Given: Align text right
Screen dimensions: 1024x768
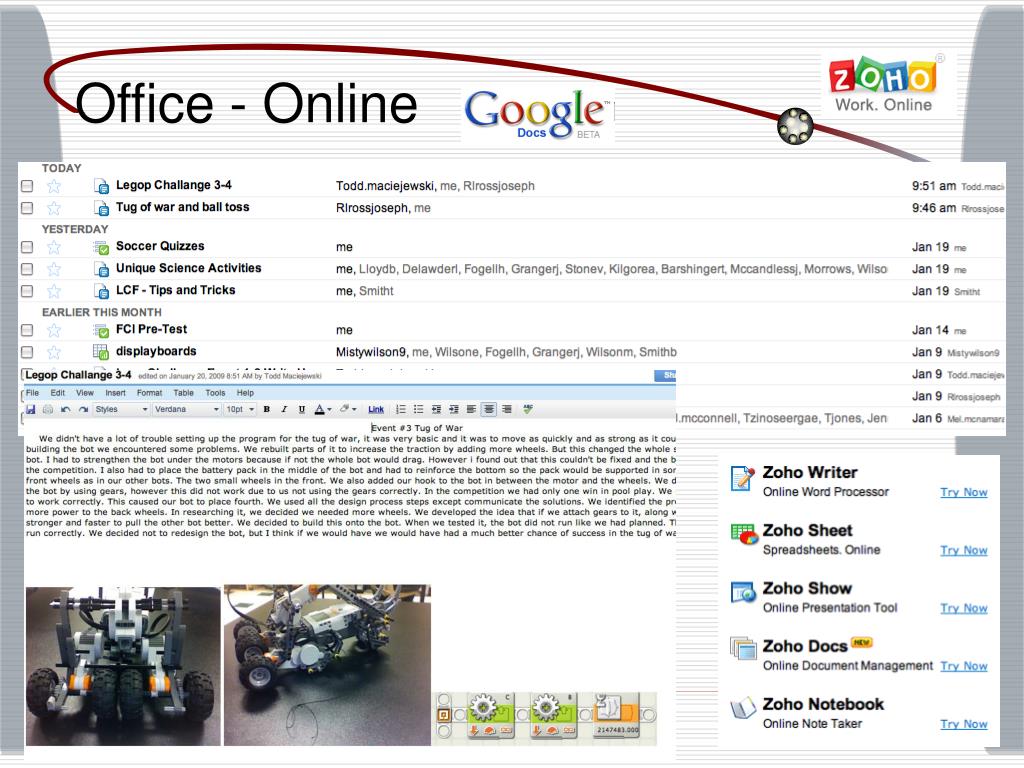Looking at the screenshot, I should point(507,409).
